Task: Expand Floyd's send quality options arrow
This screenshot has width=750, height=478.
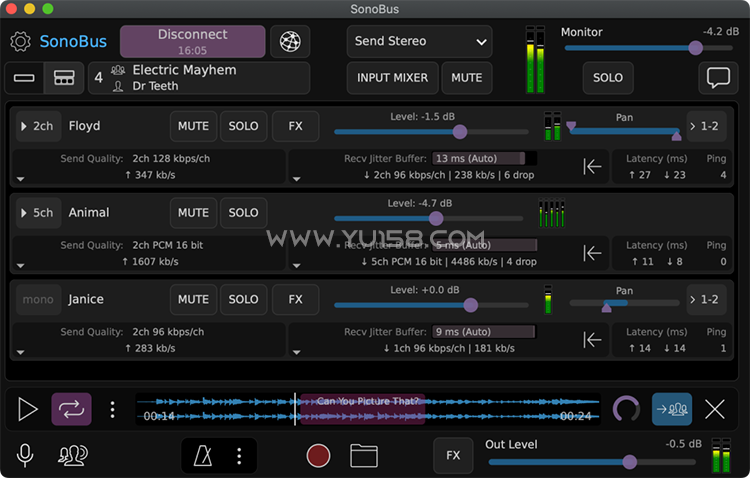Action: tap(21, 179)
